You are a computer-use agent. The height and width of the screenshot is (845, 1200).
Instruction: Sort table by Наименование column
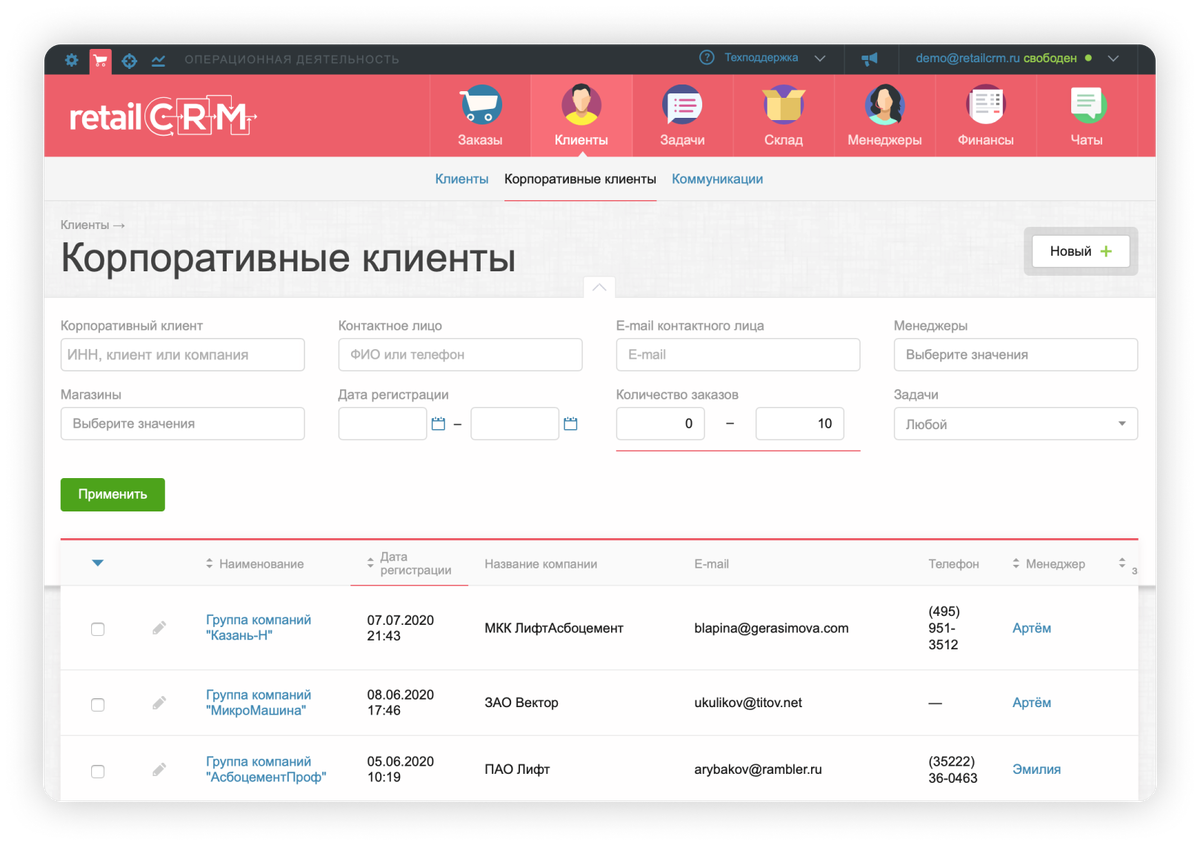[255, 564]
